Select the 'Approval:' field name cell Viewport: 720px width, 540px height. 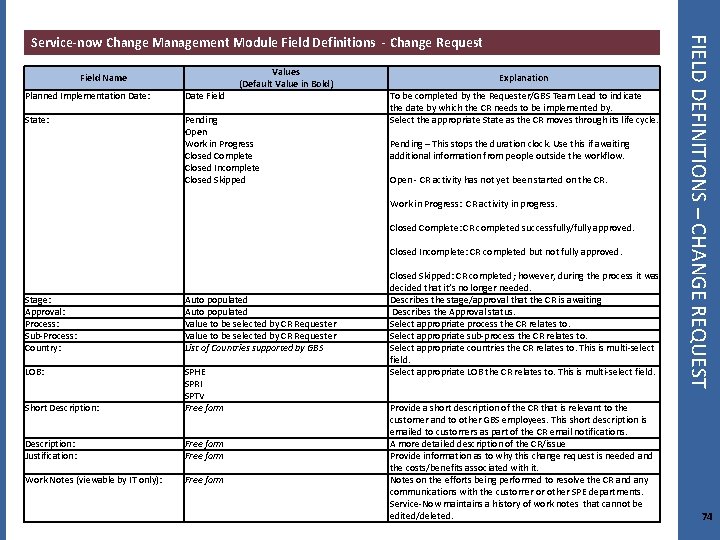coord(104,312)
